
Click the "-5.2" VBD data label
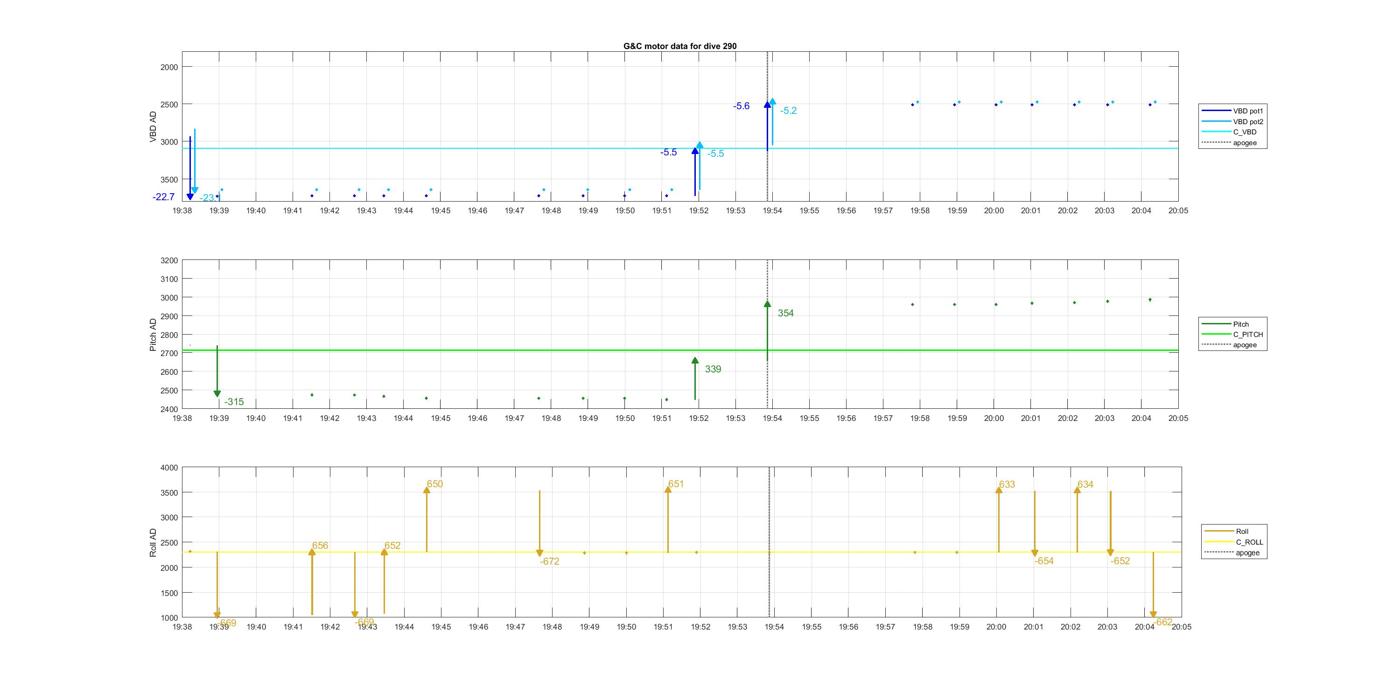tap(789, 111)
